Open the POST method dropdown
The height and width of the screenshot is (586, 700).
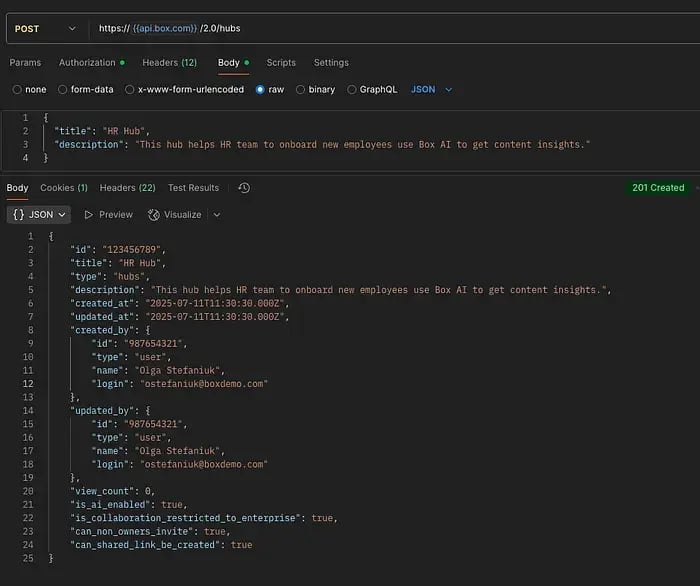(45, 29)
